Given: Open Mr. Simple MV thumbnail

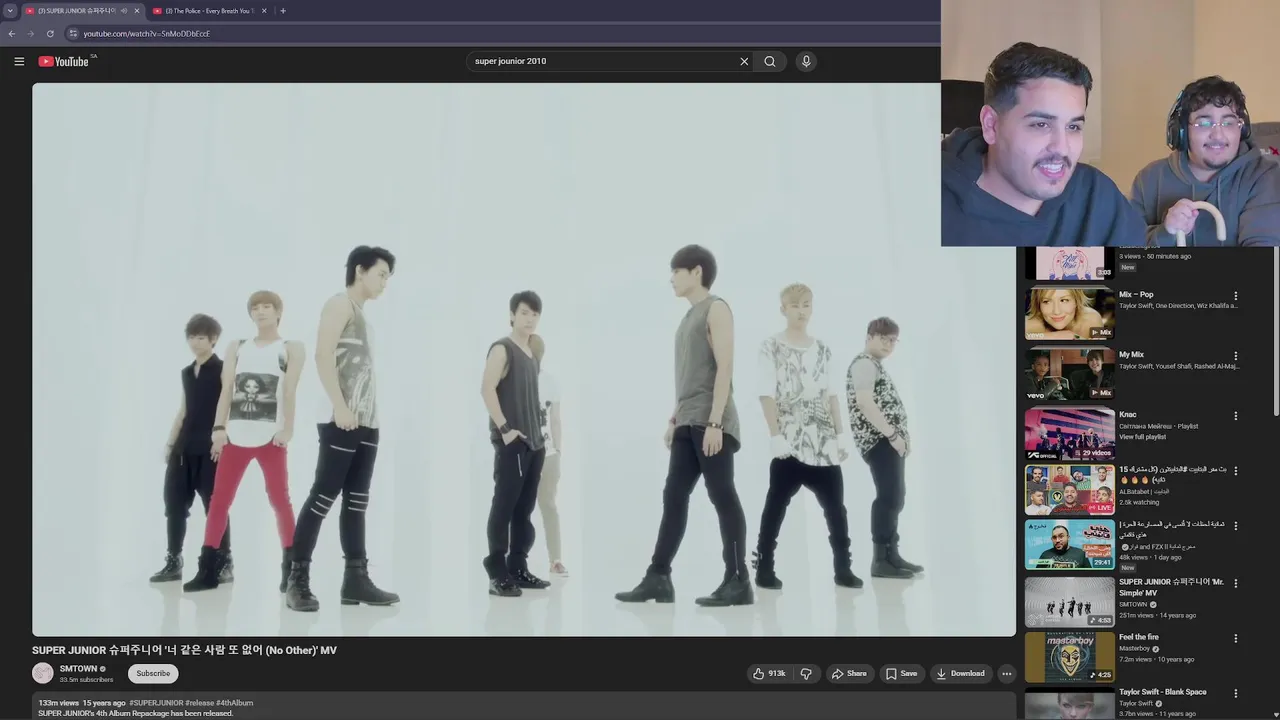Looking at the screenshot, I should (1069, 602).
